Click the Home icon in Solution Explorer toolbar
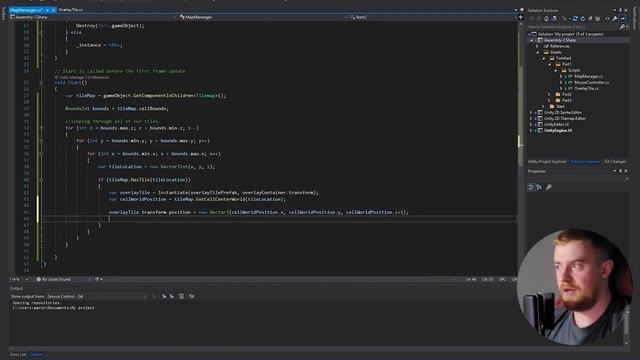This screenshot has width=640, height=360. pos(547,19)
